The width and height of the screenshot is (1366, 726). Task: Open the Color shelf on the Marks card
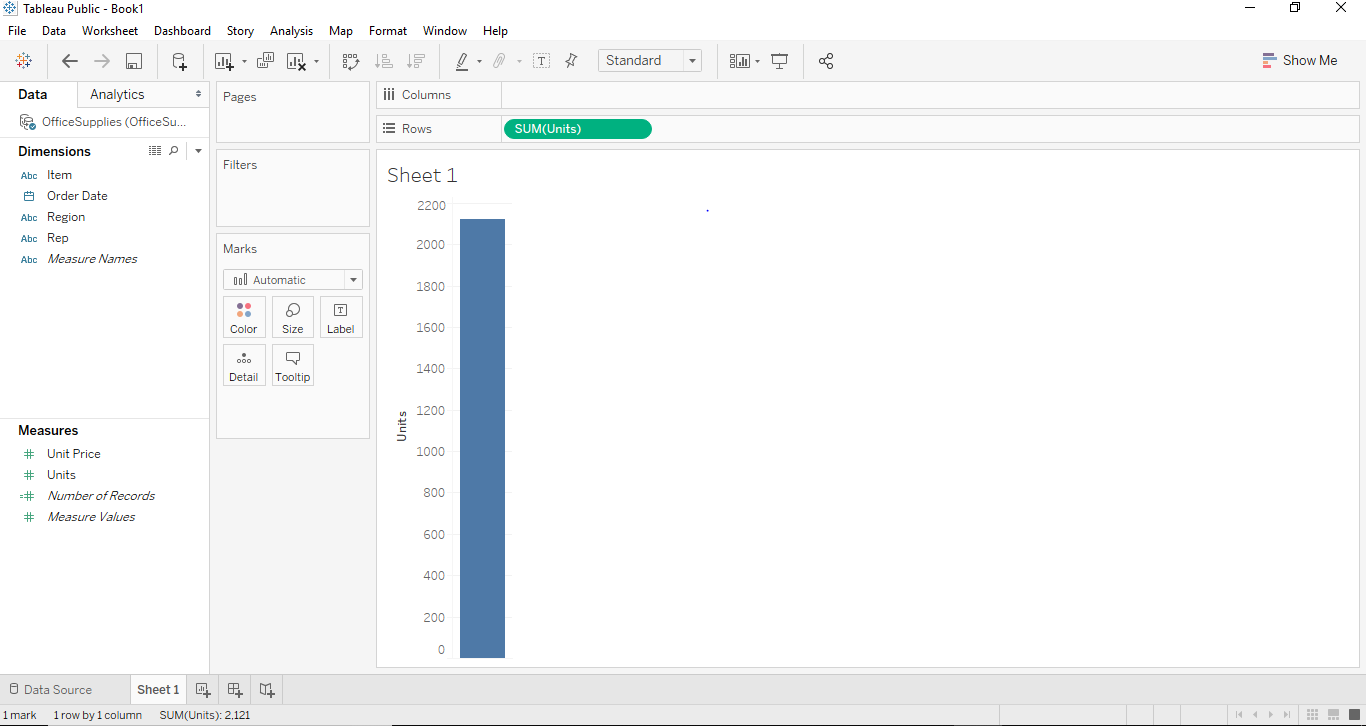coord(244,317)
